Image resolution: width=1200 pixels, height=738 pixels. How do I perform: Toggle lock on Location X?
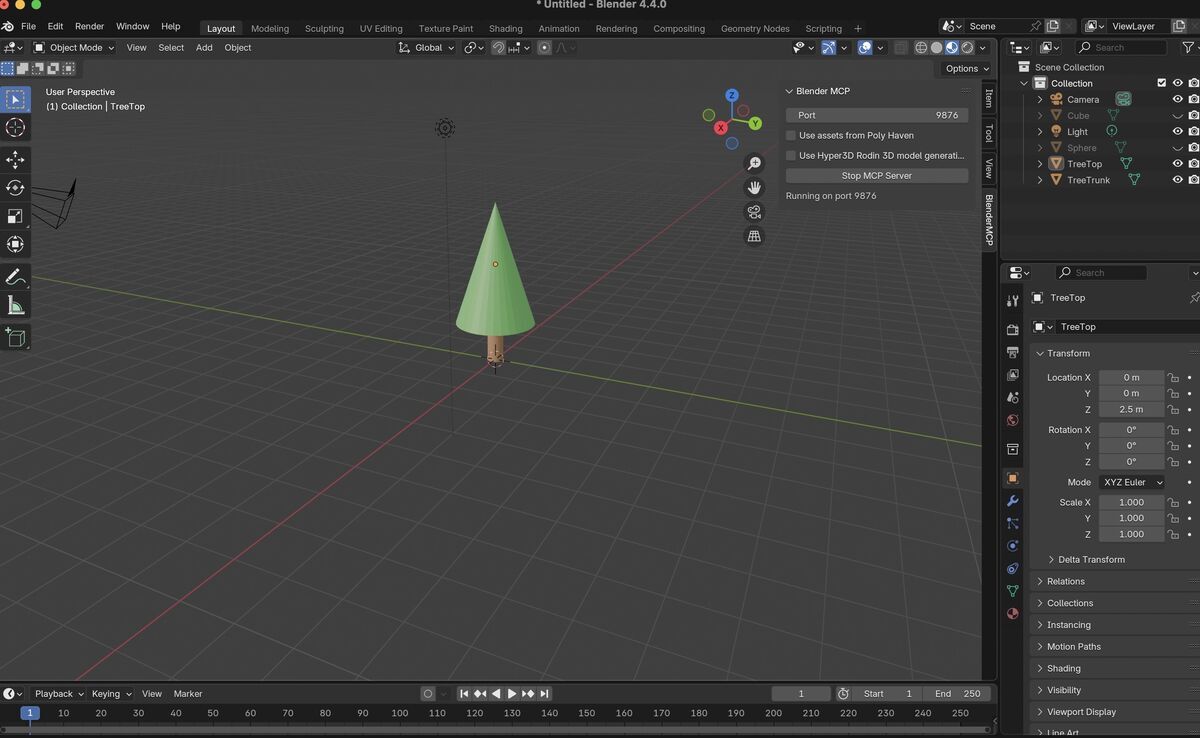click(x=1173, y=377)
